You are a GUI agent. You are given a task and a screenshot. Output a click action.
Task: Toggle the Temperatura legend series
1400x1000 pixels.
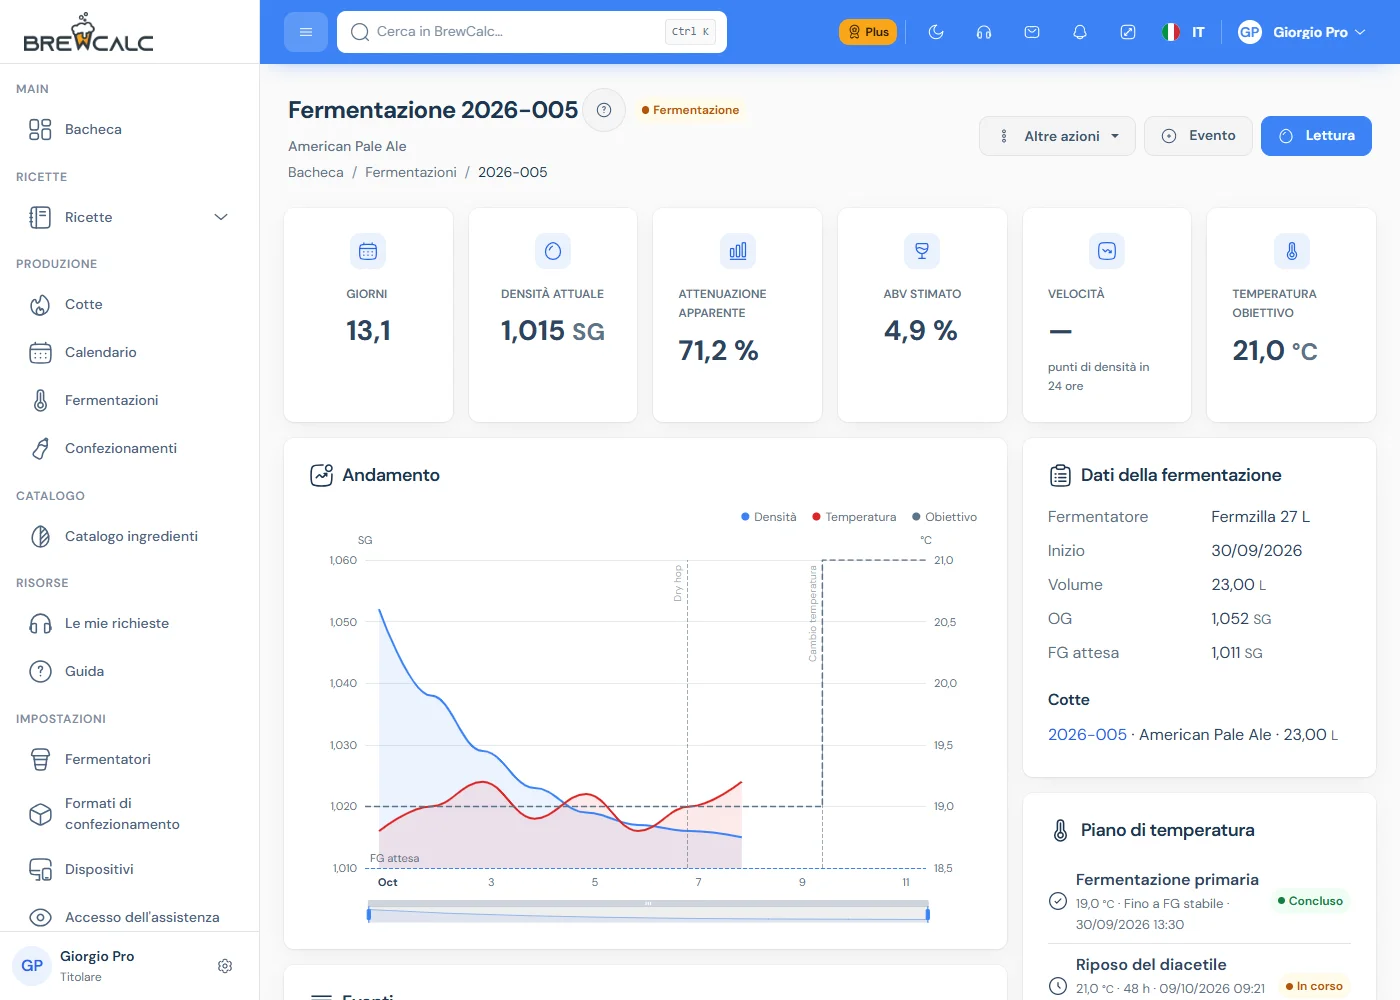(854, 517)
